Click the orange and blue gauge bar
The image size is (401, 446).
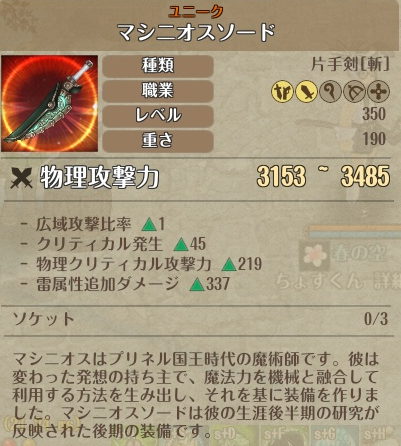[x=355, y=231]
